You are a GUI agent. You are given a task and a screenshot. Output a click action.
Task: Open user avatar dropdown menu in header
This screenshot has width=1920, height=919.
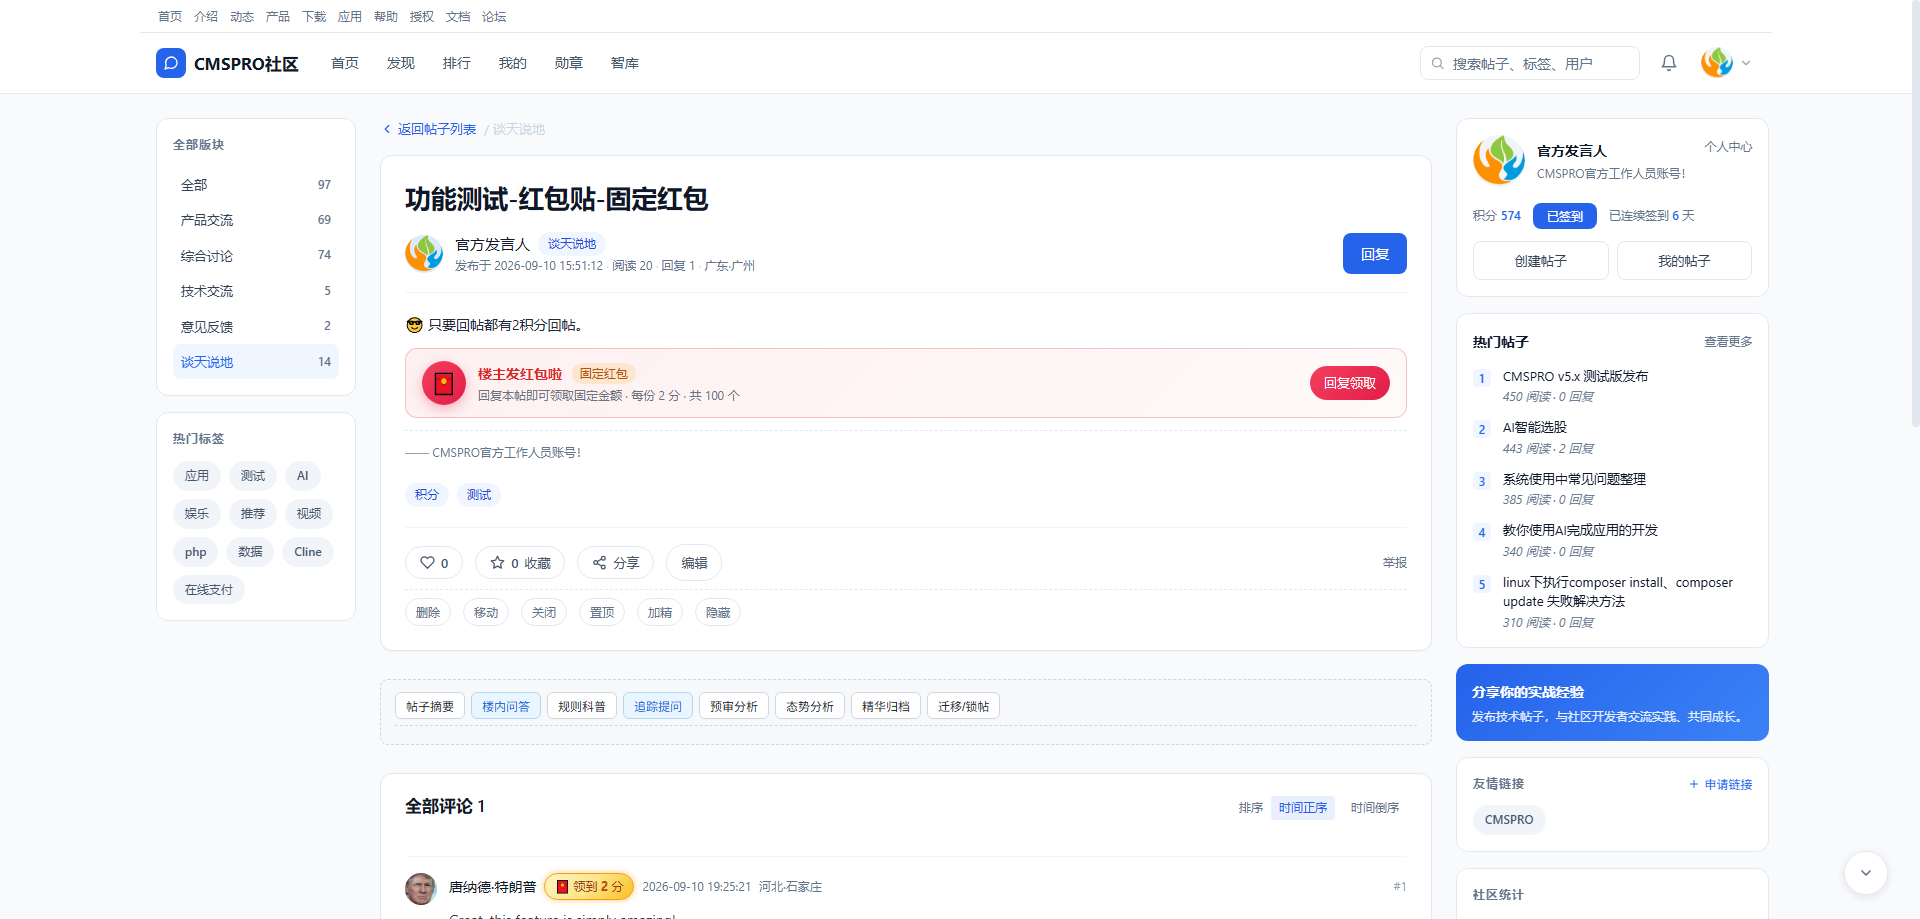1726,63
